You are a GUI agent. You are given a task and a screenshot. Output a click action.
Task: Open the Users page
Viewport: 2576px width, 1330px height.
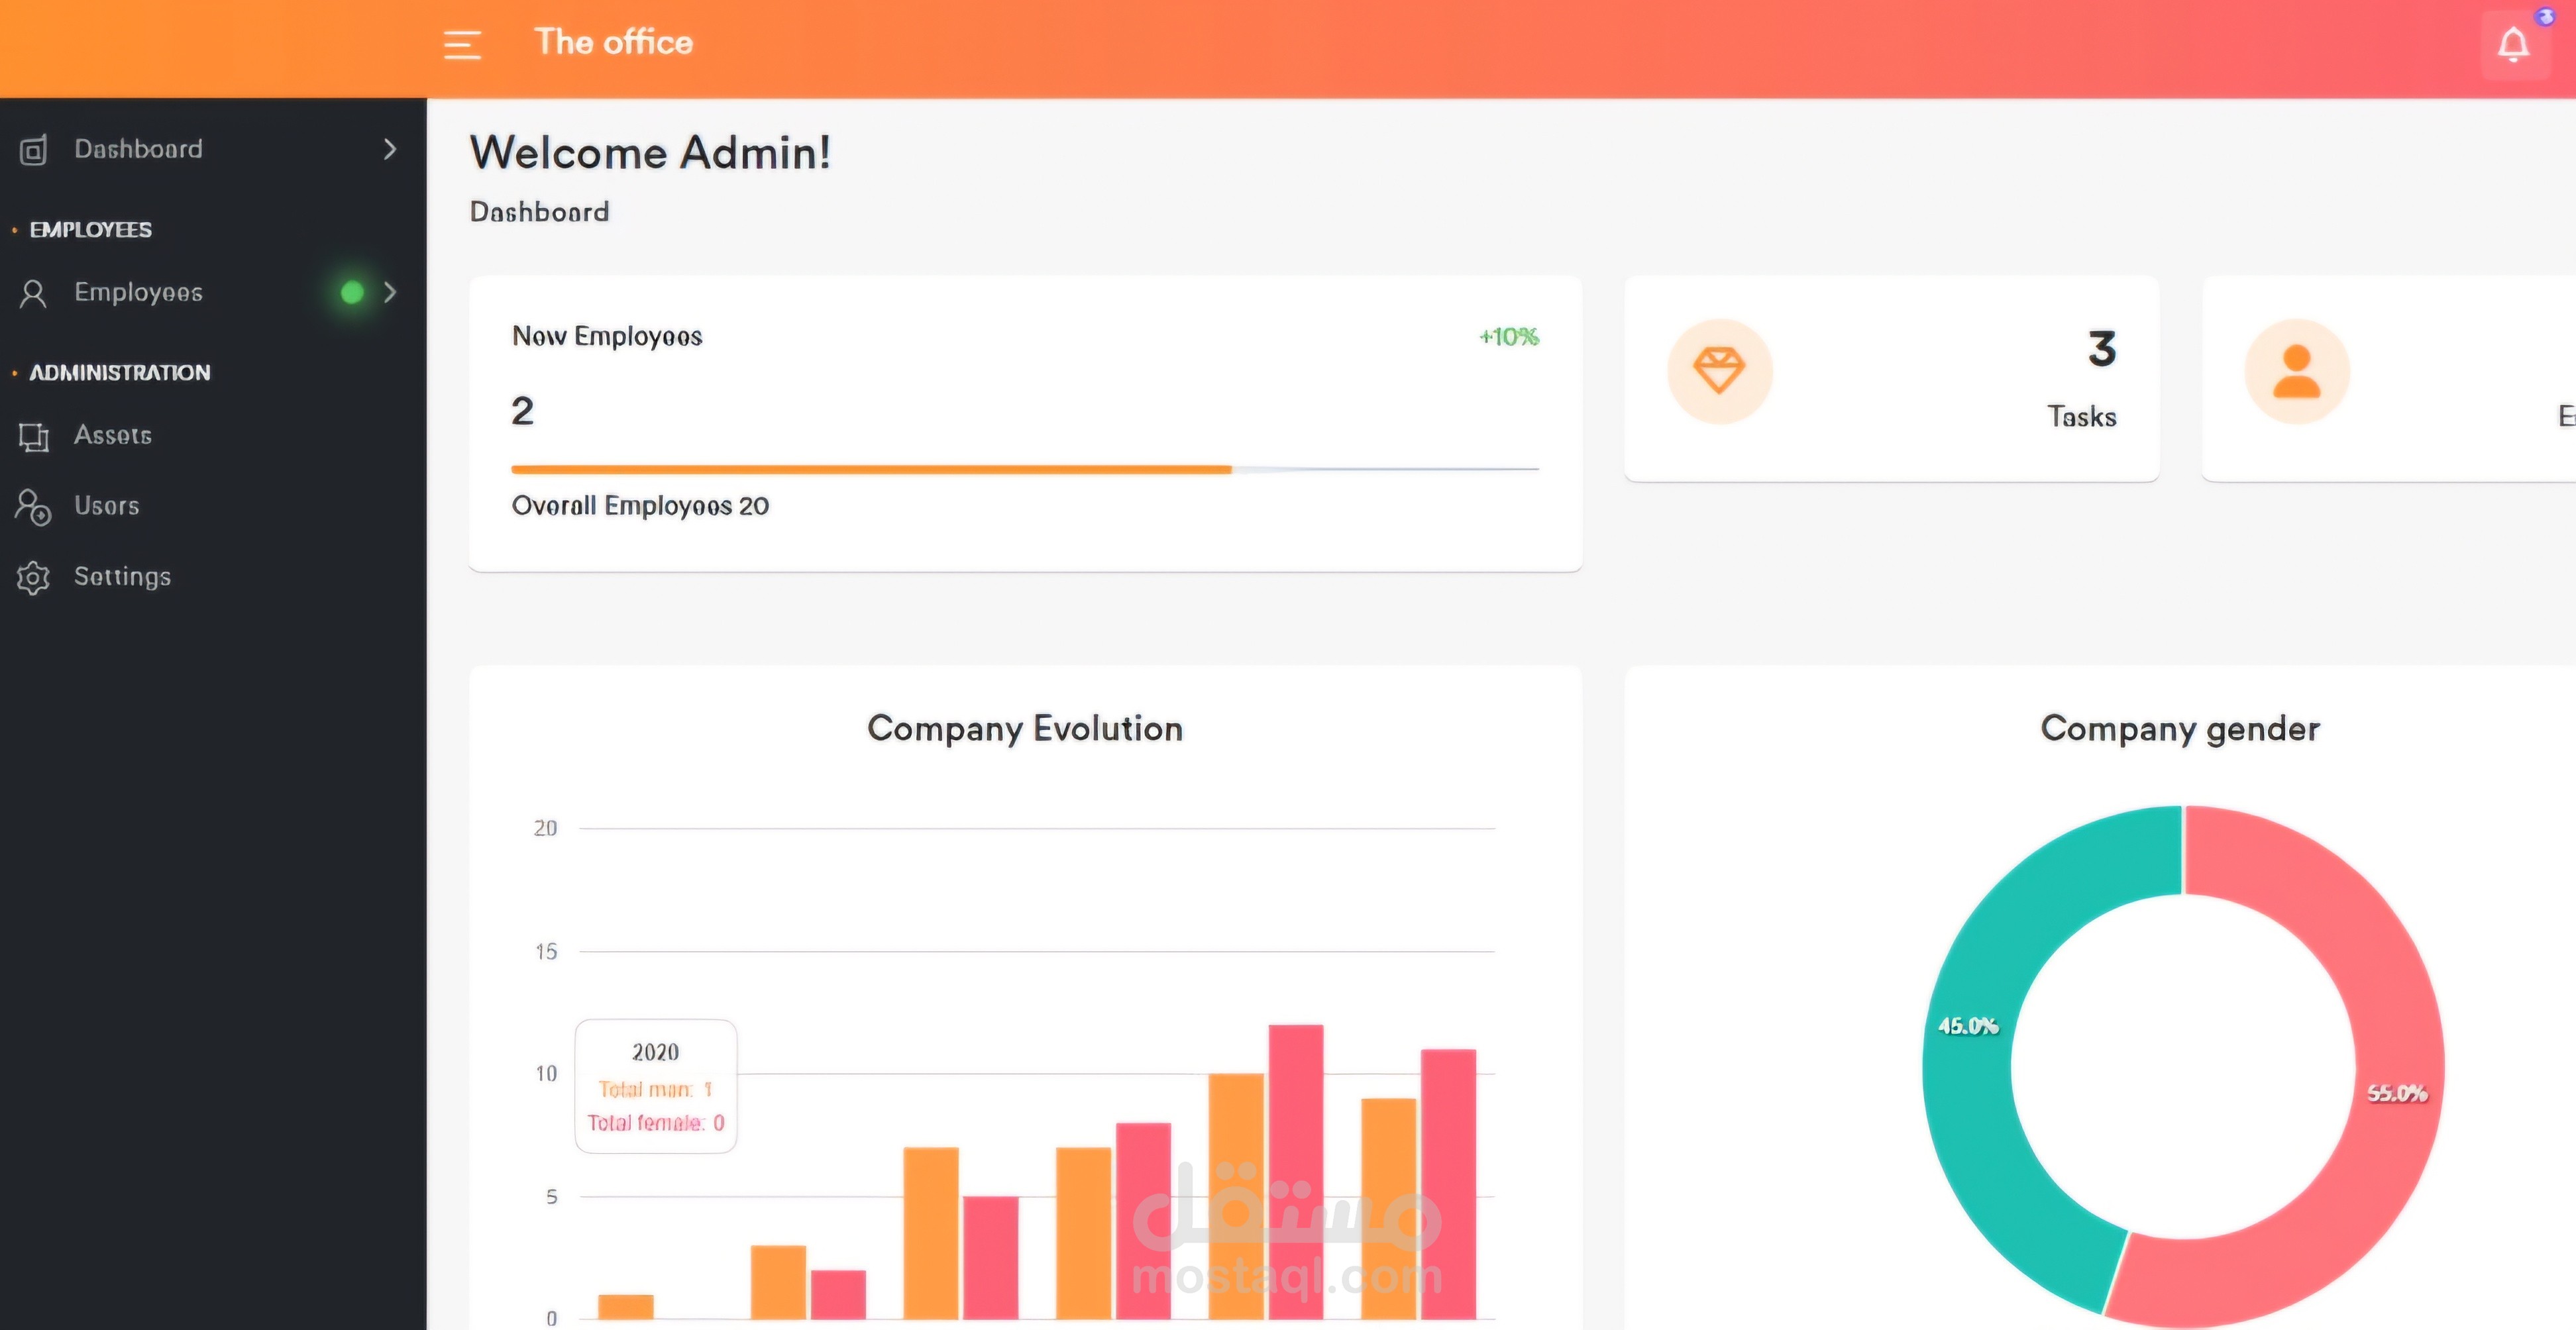click(213, 506)
